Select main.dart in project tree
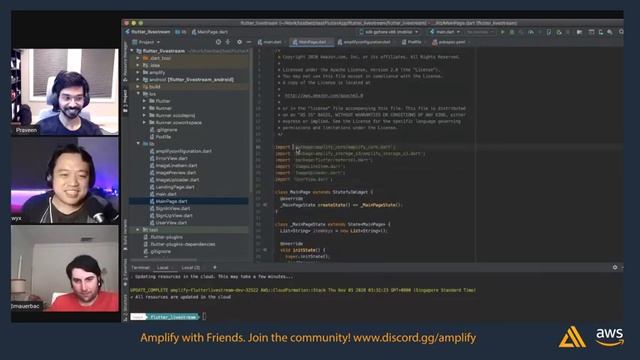Viewport: 640px width, 360px height. click(166, 194)
